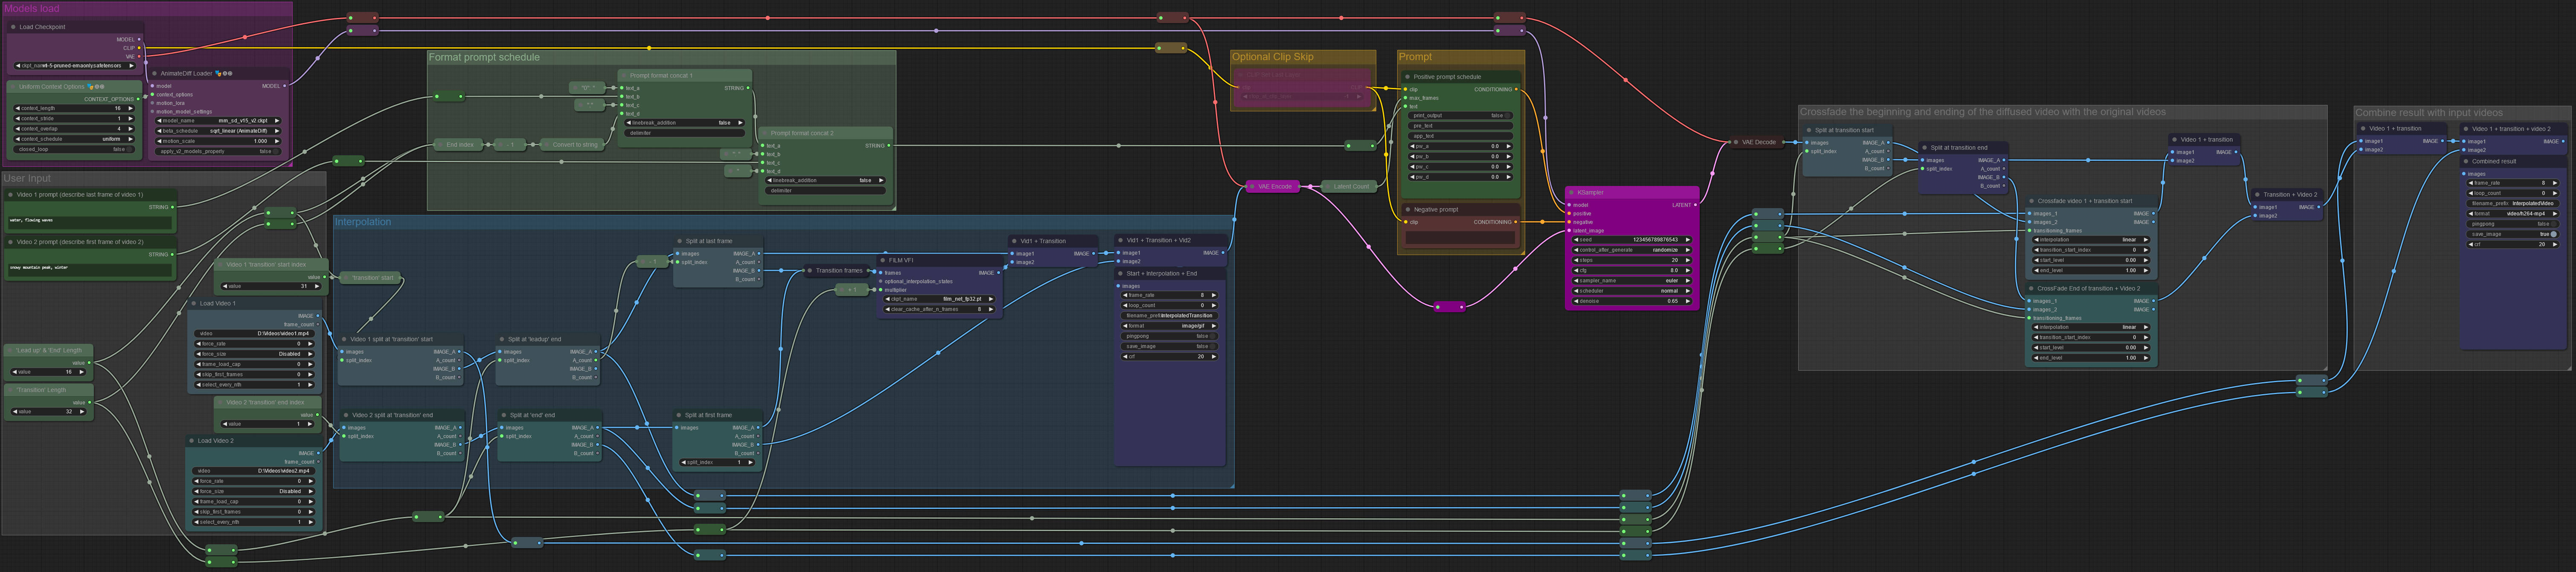Collapse the KSampler node via its title dot
This screenshot has width=2576, height=572.
[1571, 192]
